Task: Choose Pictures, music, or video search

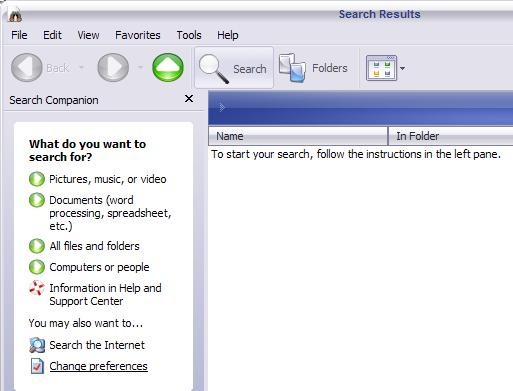Action: [x=108, y=179]
